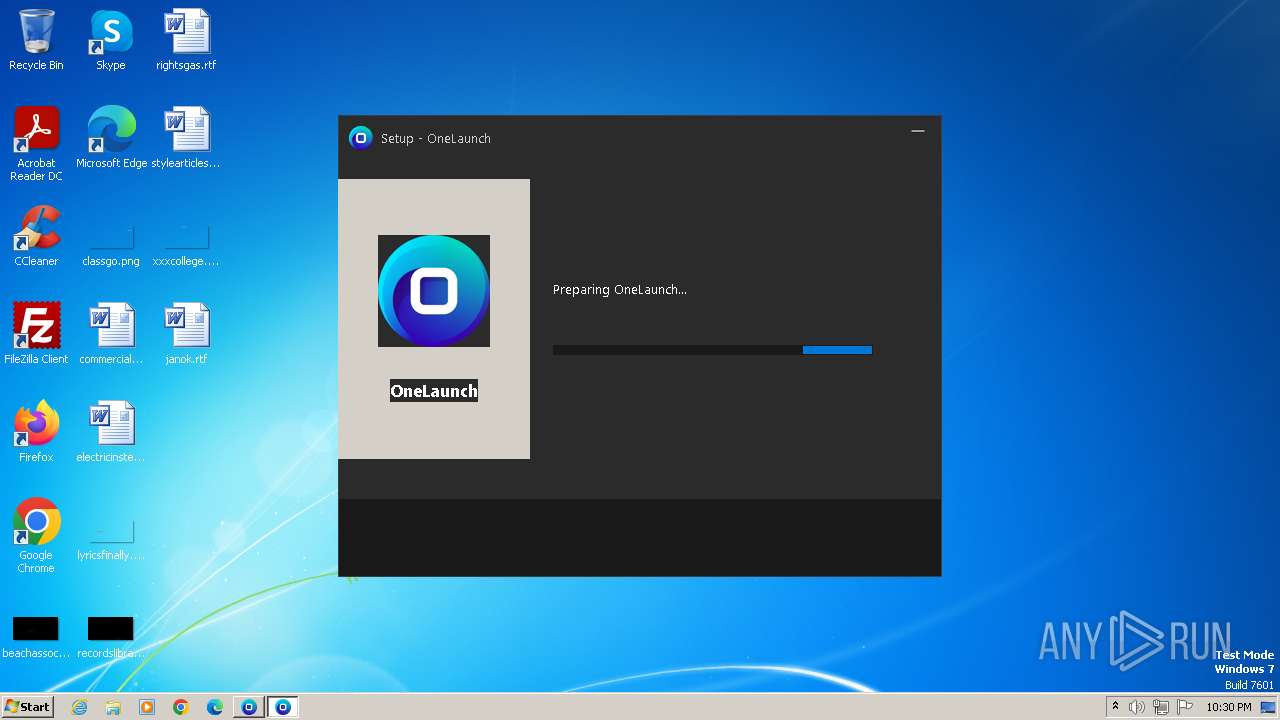Open CCleaner desktop shortcut
1280x720 pixels.
point(36,236)
